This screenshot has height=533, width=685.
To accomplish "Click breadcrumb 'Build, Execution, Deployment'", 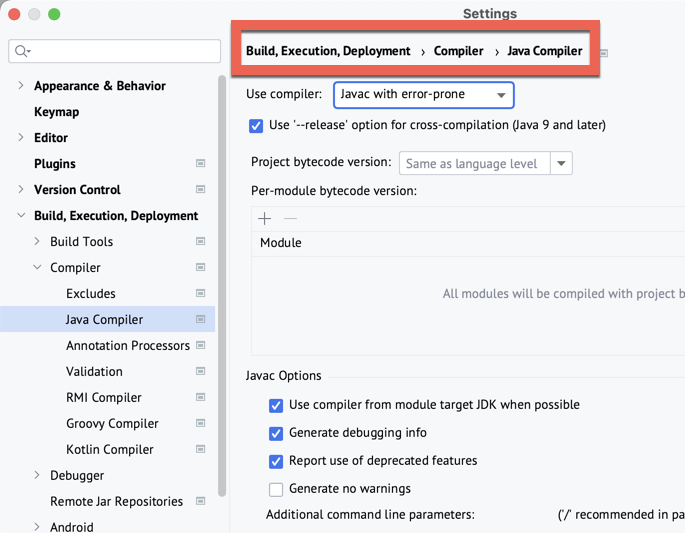I will point(328,51).
